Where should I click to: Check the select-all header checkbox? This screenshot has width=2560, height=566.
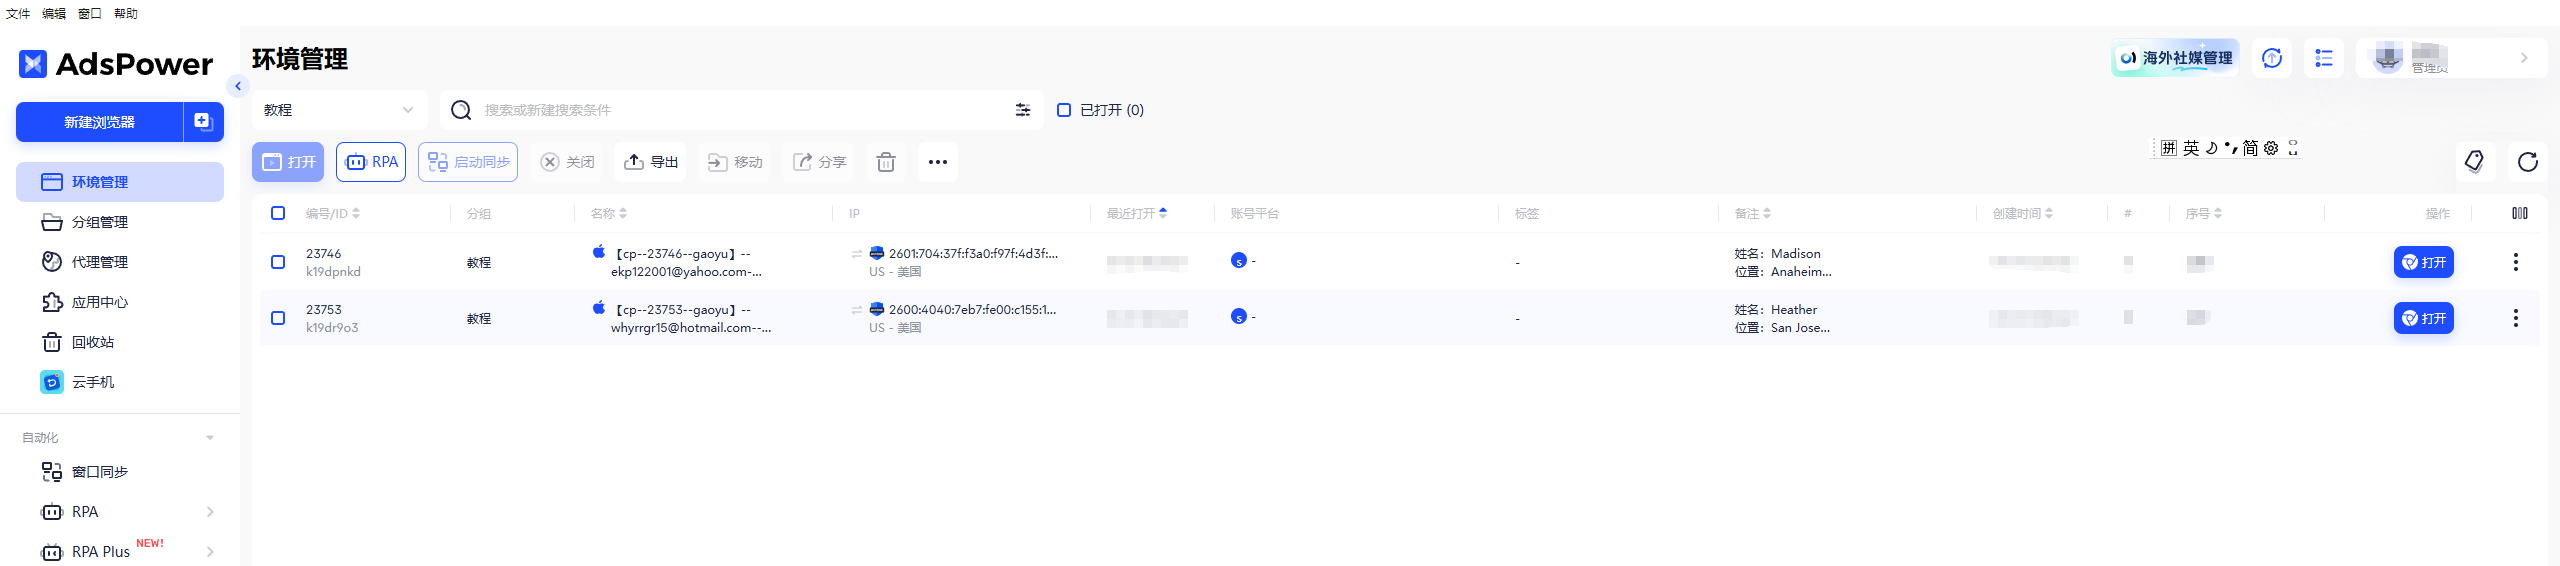click(278, 213)
